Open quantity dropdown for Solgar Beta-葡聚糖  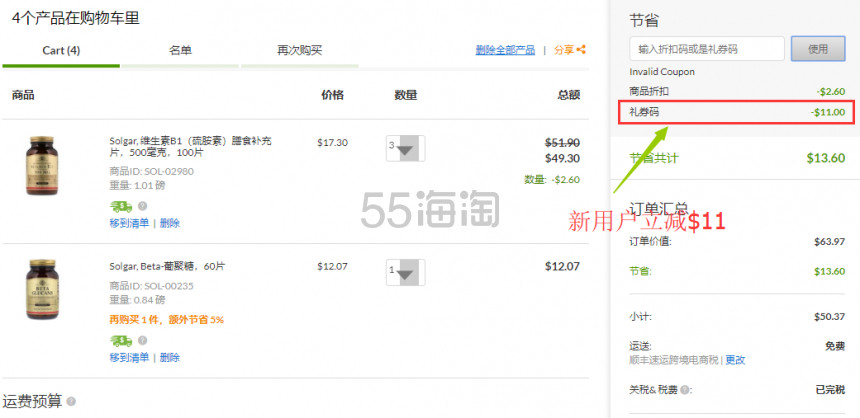pos(405,273)
